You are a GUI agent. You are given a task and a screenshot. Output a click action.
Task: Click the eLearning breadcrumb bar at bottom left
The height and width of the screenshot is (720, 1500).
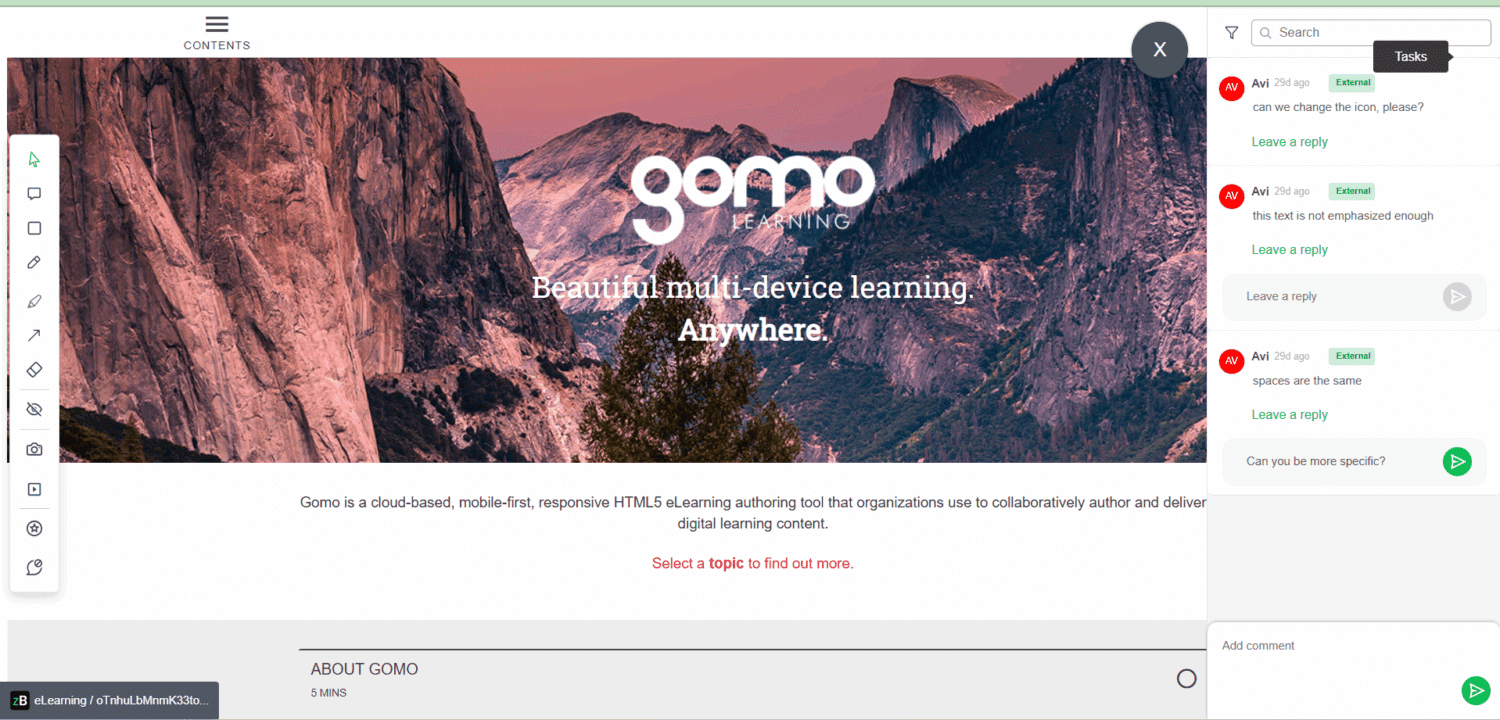click(x=109, y=700)
